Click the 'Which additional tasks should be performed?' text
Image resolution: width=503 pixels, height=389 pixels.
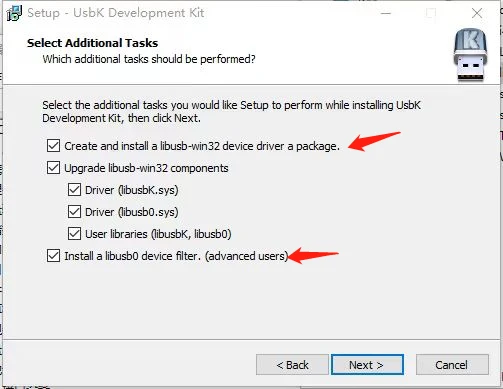(149, 59)
